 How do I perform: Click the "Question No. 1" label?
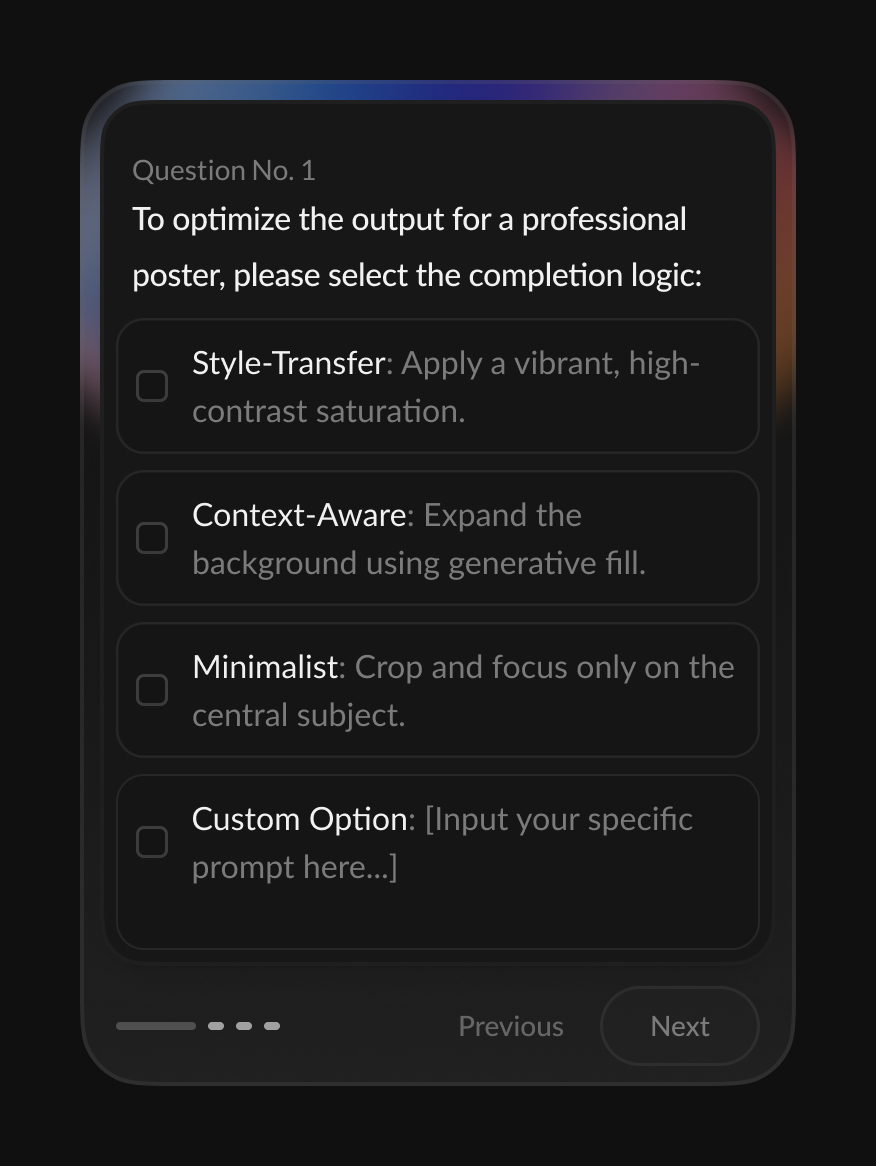tap(224, 171)
